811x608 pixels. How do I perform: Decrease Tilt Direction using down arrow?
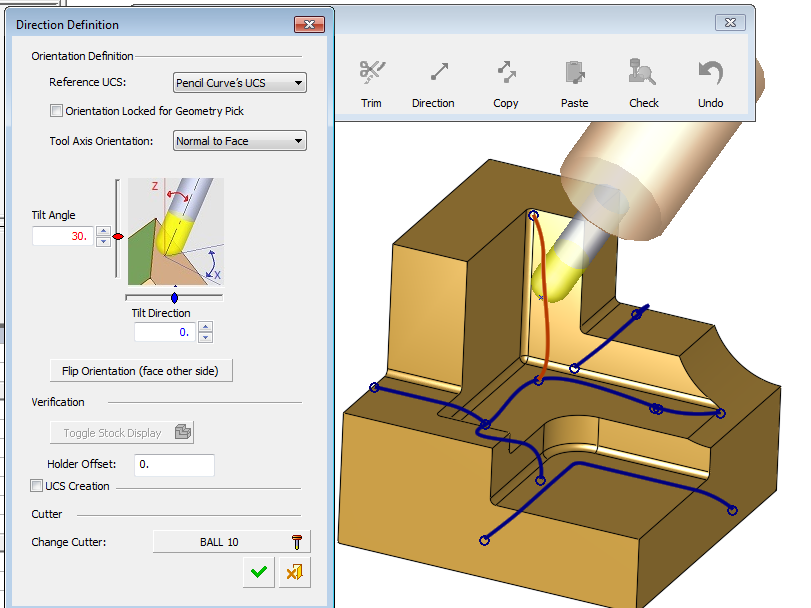click(x=205, y=337)
